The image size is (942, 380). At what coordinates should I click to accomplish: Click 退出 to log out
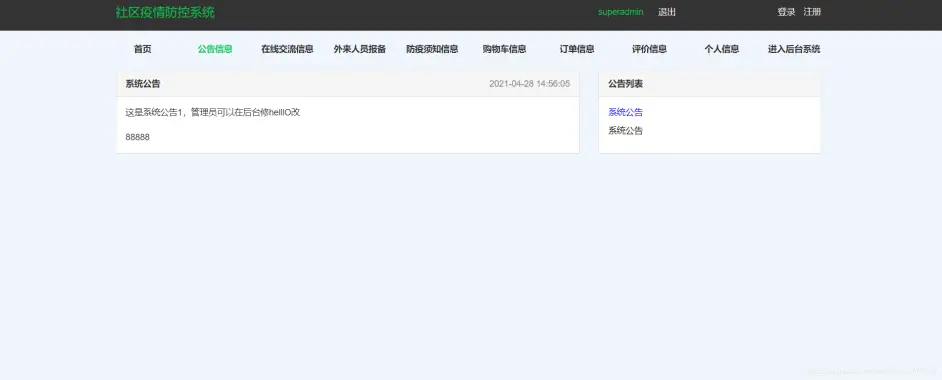[667, 12]
